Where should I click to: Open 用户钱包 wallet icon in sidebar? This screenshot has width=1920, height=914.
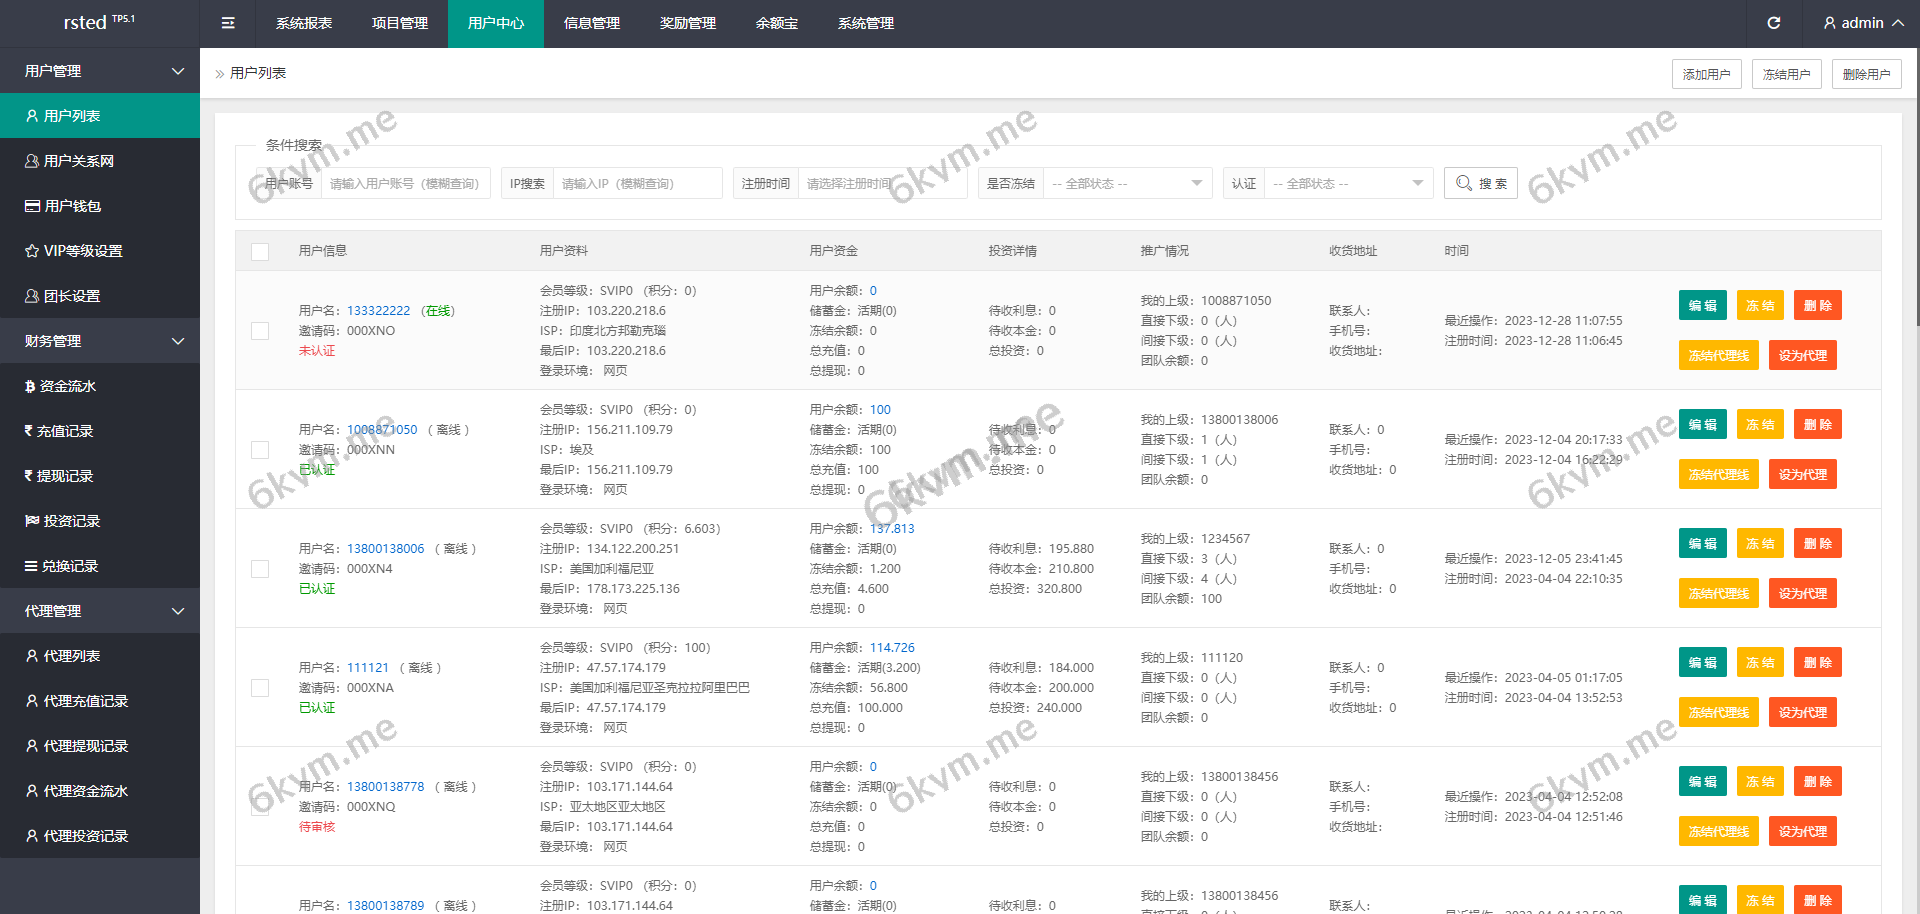point(32,206)
